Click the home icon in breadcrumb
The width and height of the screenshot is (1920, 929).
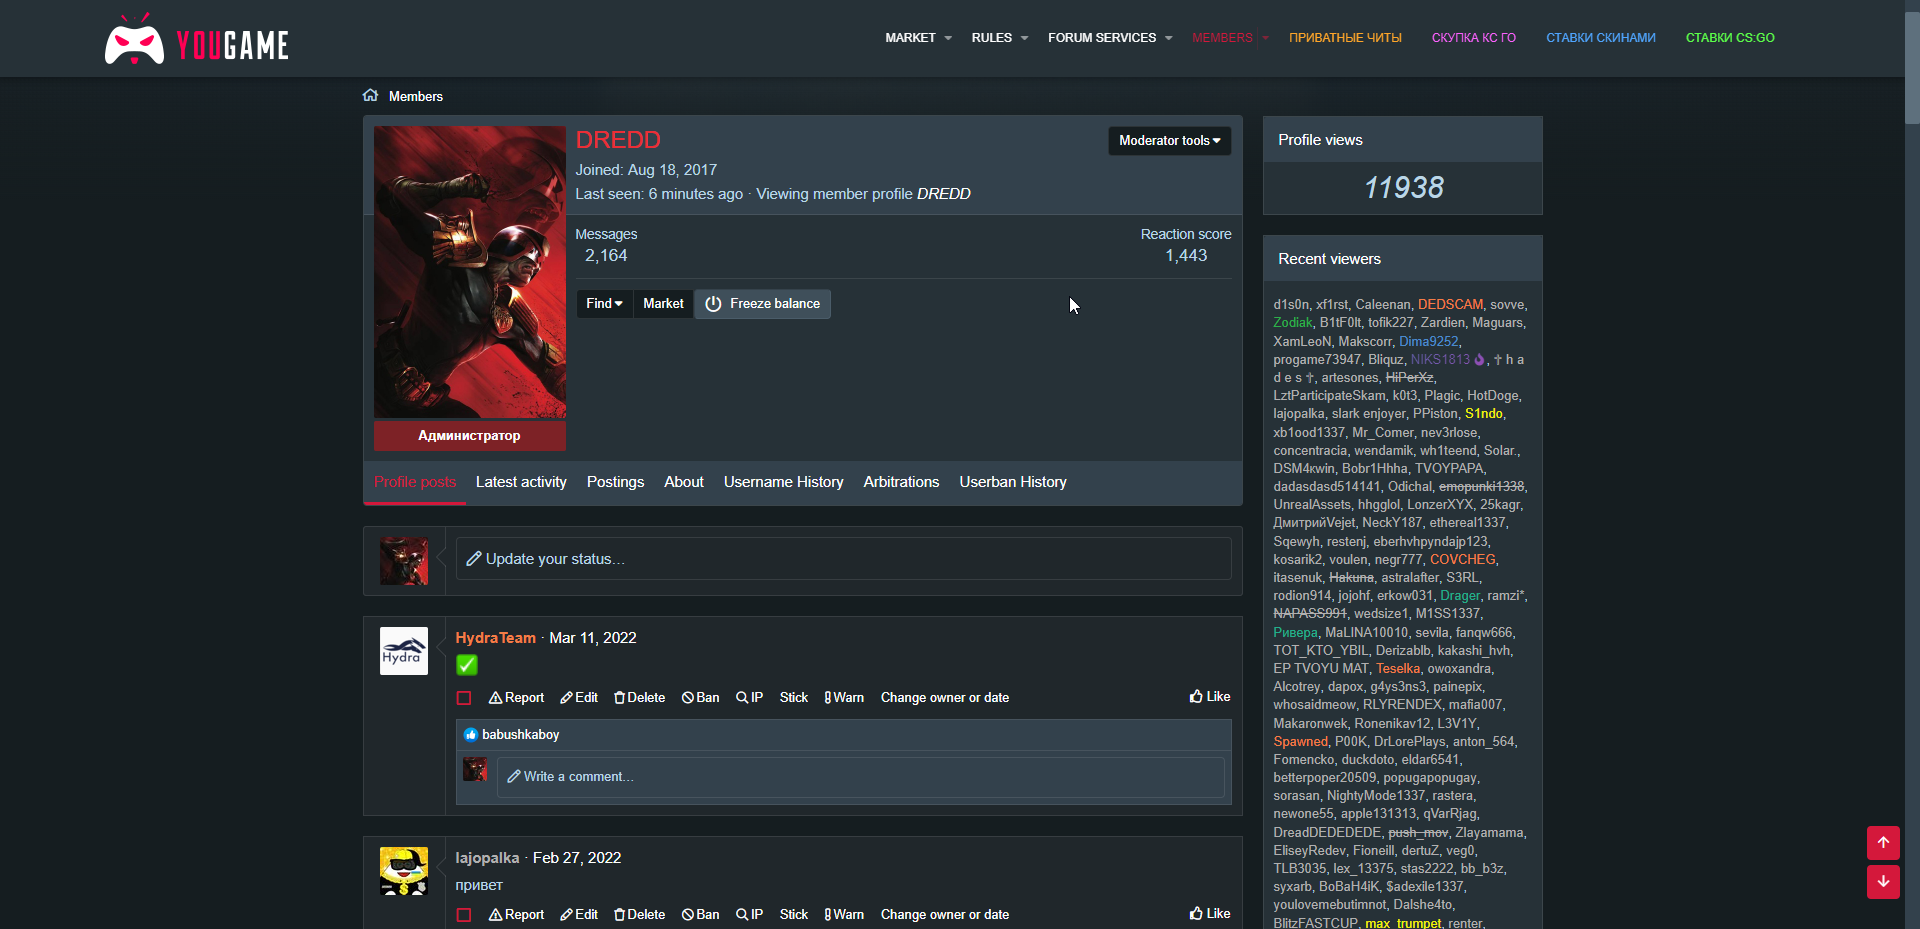pyautogui.click(x=370, y=96)
